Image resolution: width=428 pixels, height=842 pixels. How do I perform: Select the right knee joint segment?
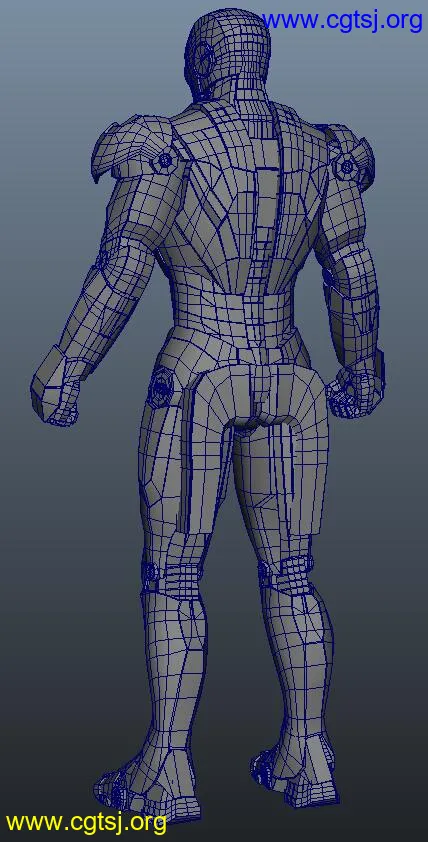pos(286,574)
